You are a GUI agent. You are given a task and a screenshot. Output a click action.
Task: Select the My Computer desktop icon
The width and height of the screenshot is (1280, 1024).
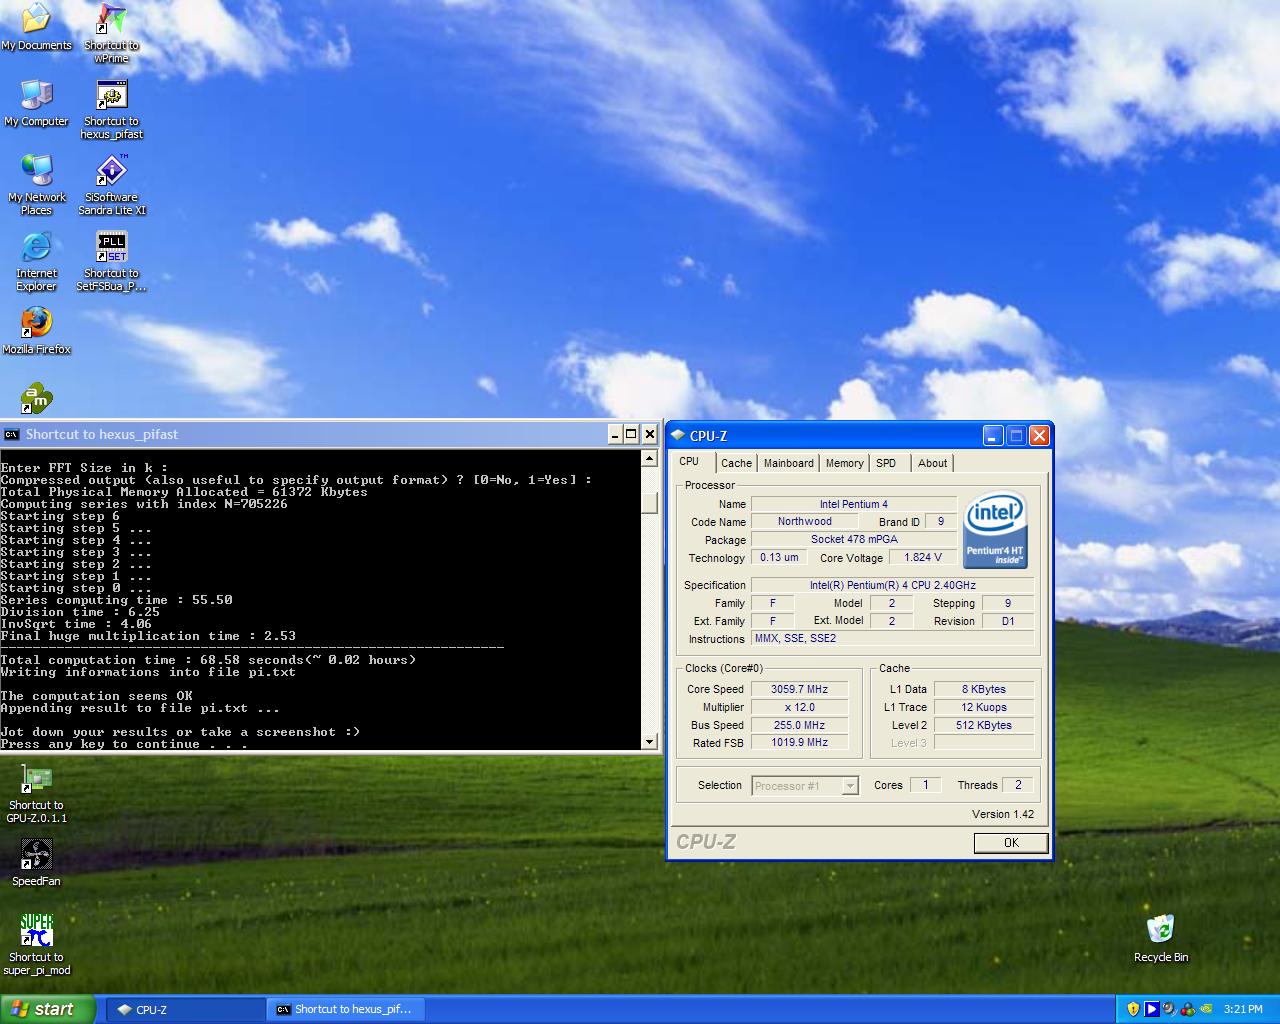coord(36,103)
